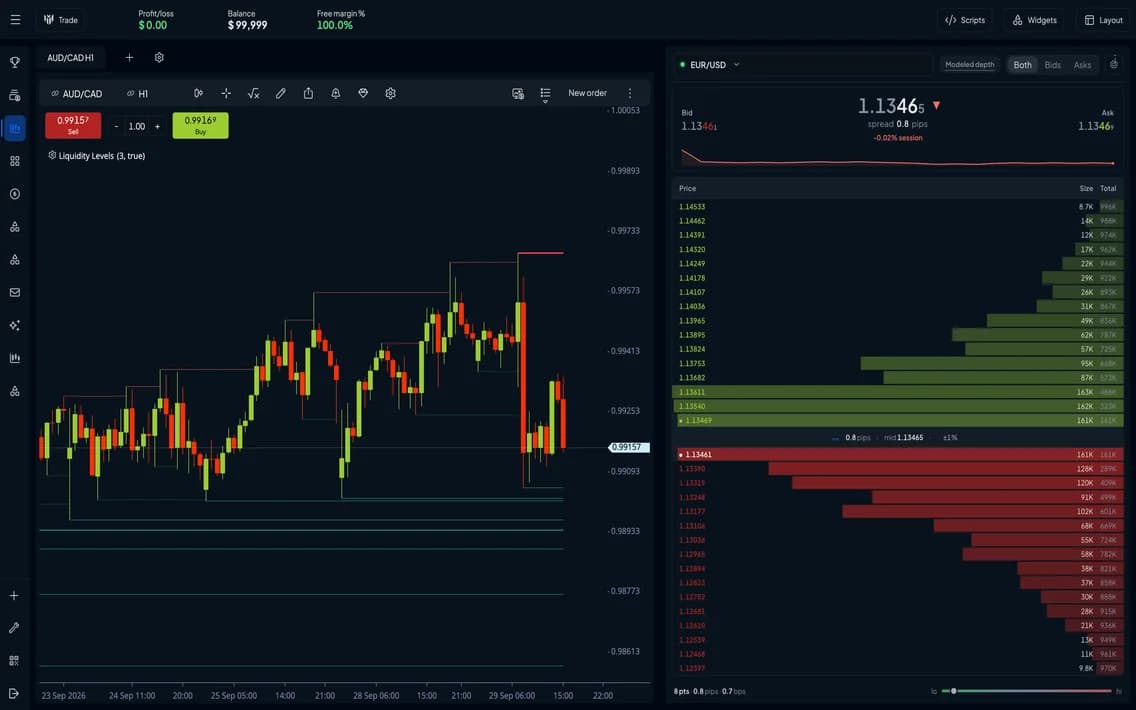The image size is (1136, 710).
Task: Click the 0.99157 current price marker
Action: pyautogui.click(x=629, y=447)
